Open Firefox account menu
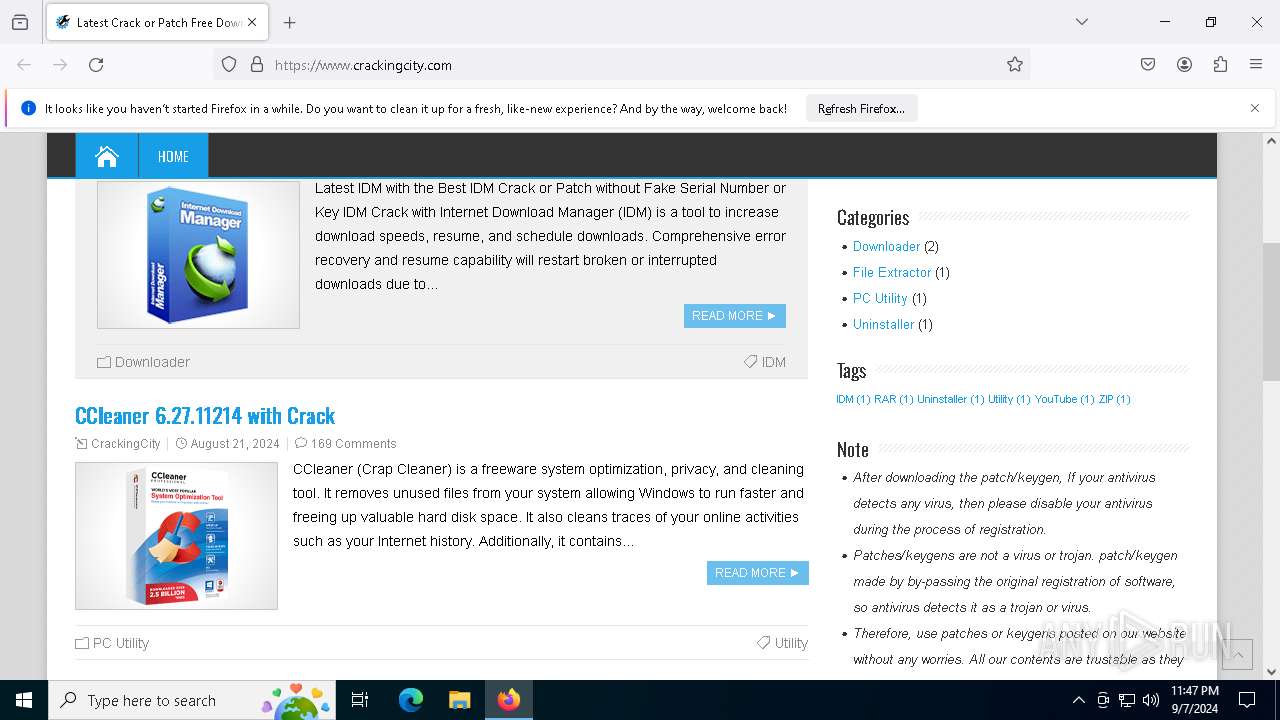 pyautogui.click(x=1184, y=65)
